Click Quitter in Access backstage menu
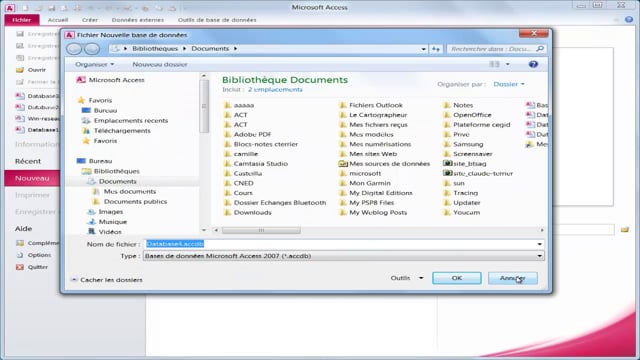 (x=32, y=267)
